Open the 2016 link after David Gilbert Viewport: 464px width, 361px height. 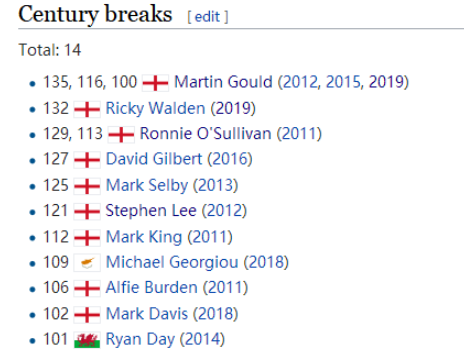click(x=230, y=159)
